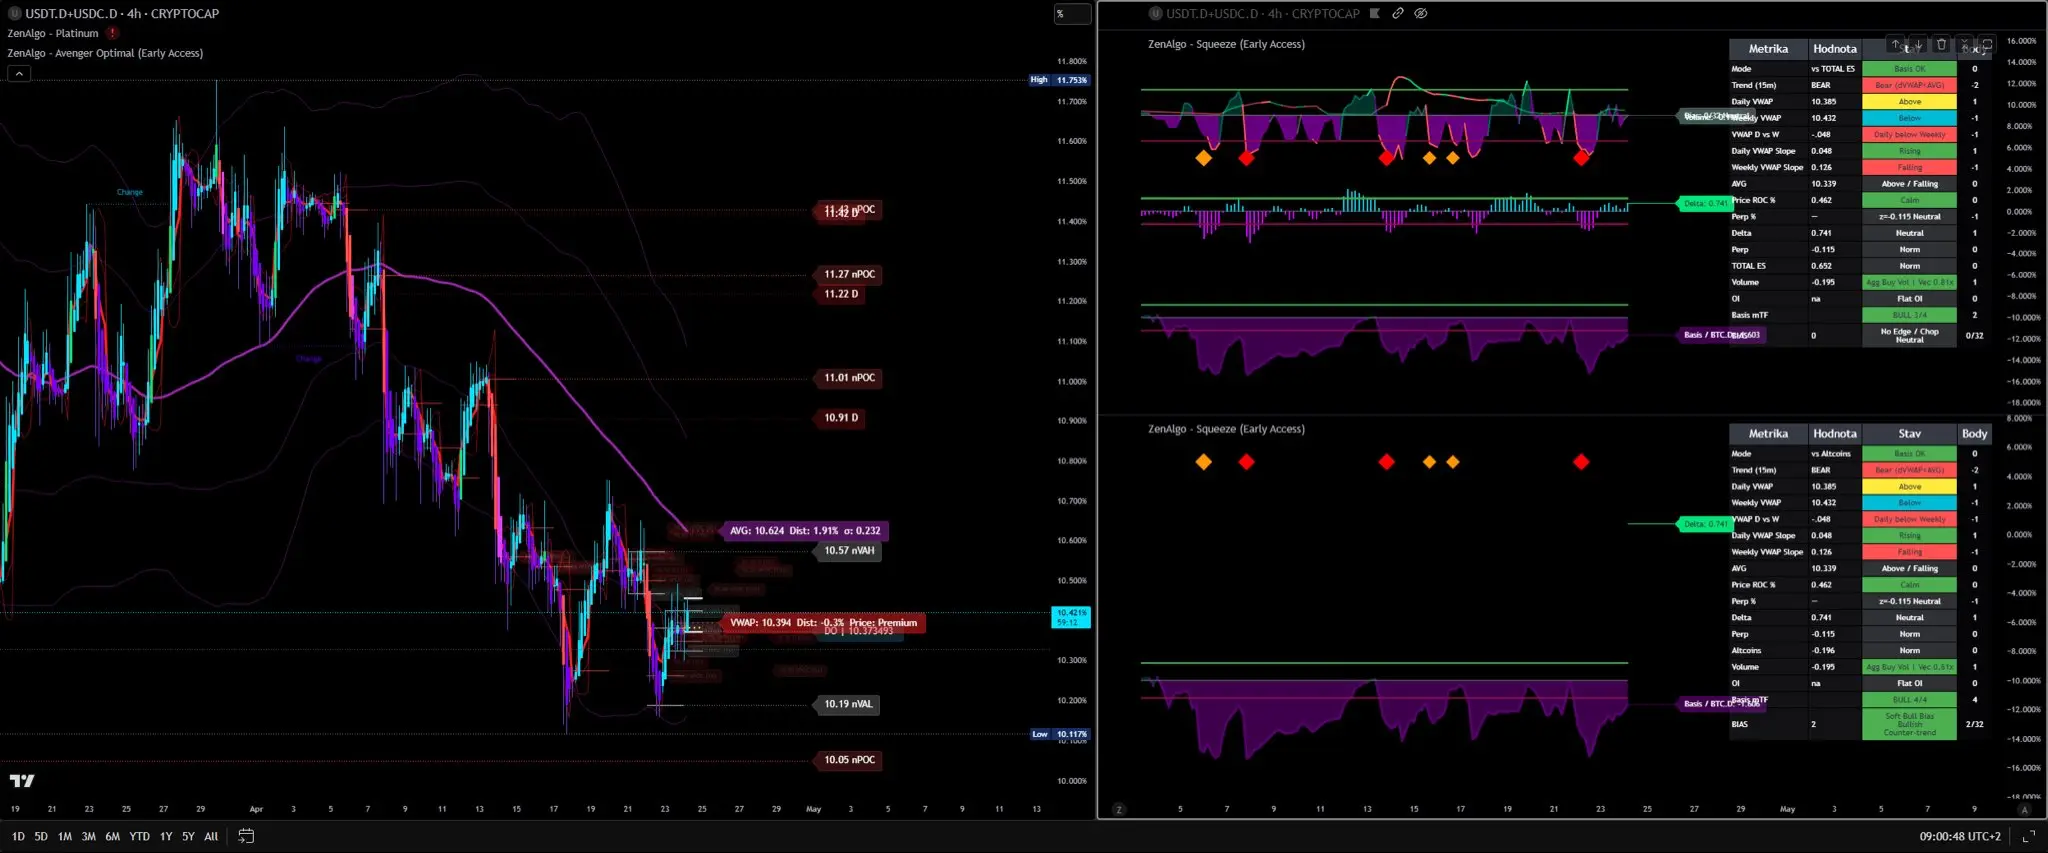Select the 1Y time range
This screenshot has height=853, width=2048.
tap(166, 836)
